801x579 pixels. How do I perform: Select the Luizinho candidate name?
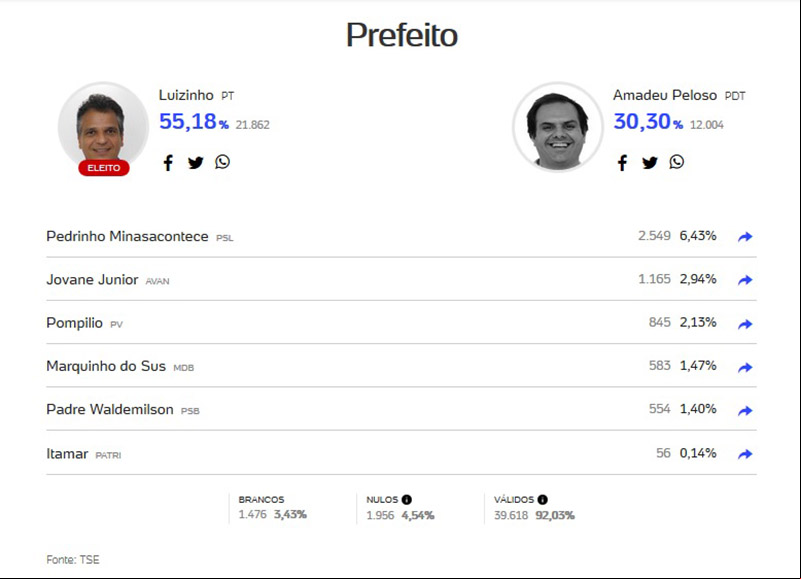(186, 95)
